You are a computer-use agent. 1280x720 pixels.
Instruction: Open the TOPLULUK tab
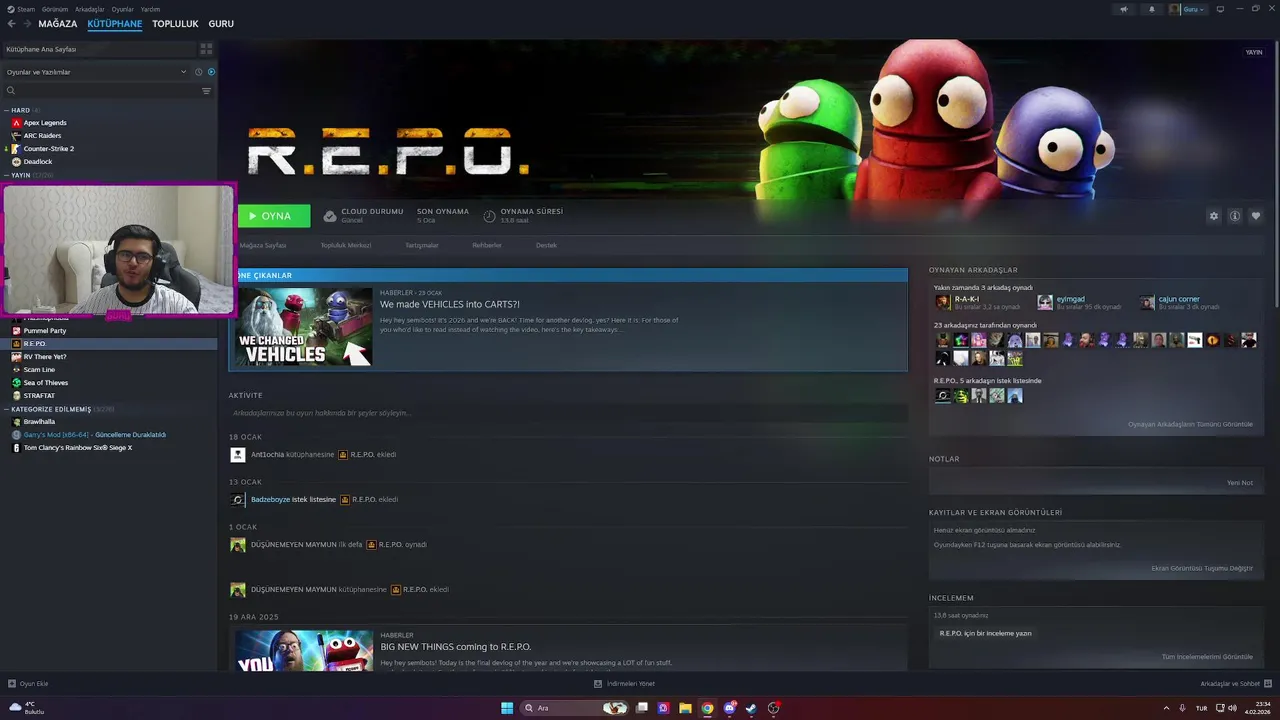[175, 24]
